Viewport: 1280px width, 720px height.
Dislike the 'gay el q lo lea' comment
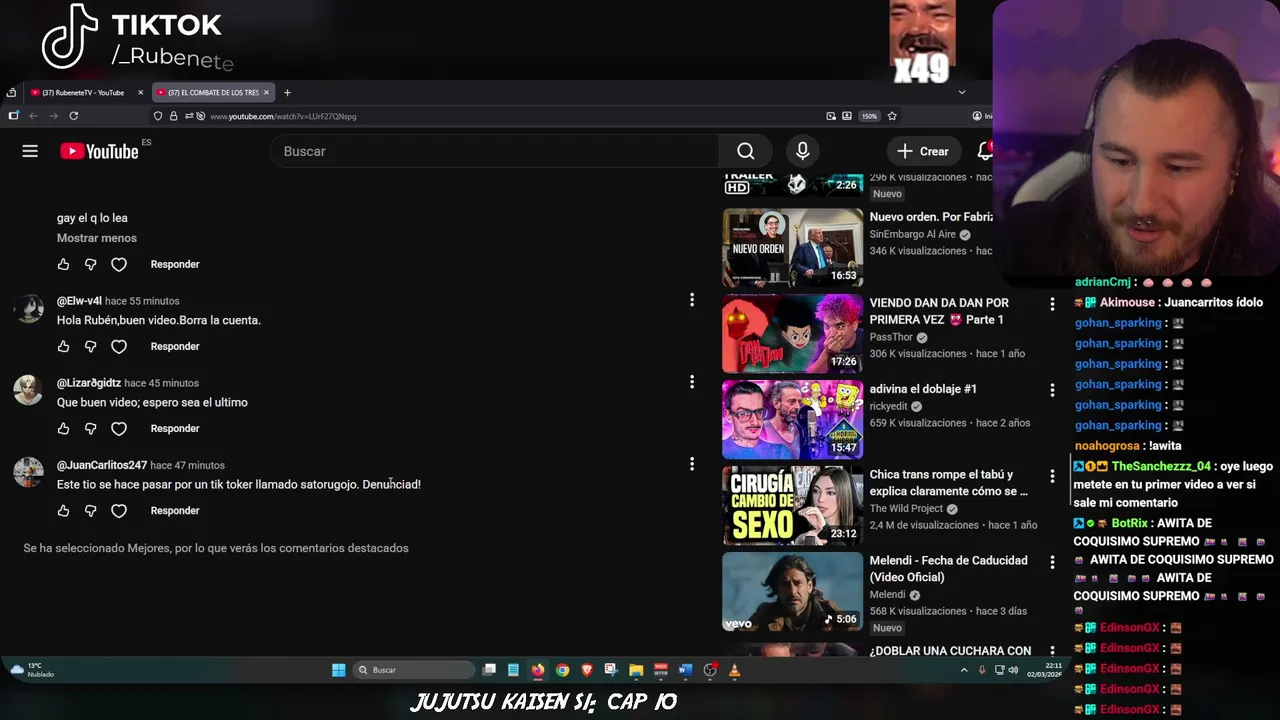tap(91, 264)
